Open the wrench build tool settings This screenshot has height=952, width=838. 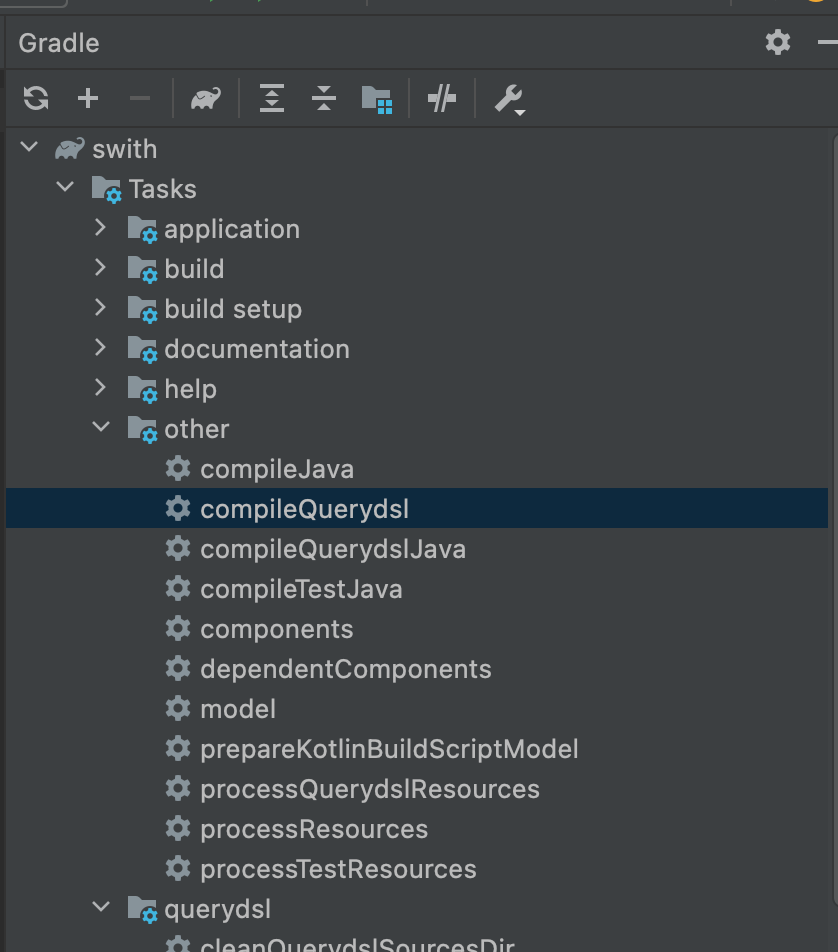[x=509, y=100]
